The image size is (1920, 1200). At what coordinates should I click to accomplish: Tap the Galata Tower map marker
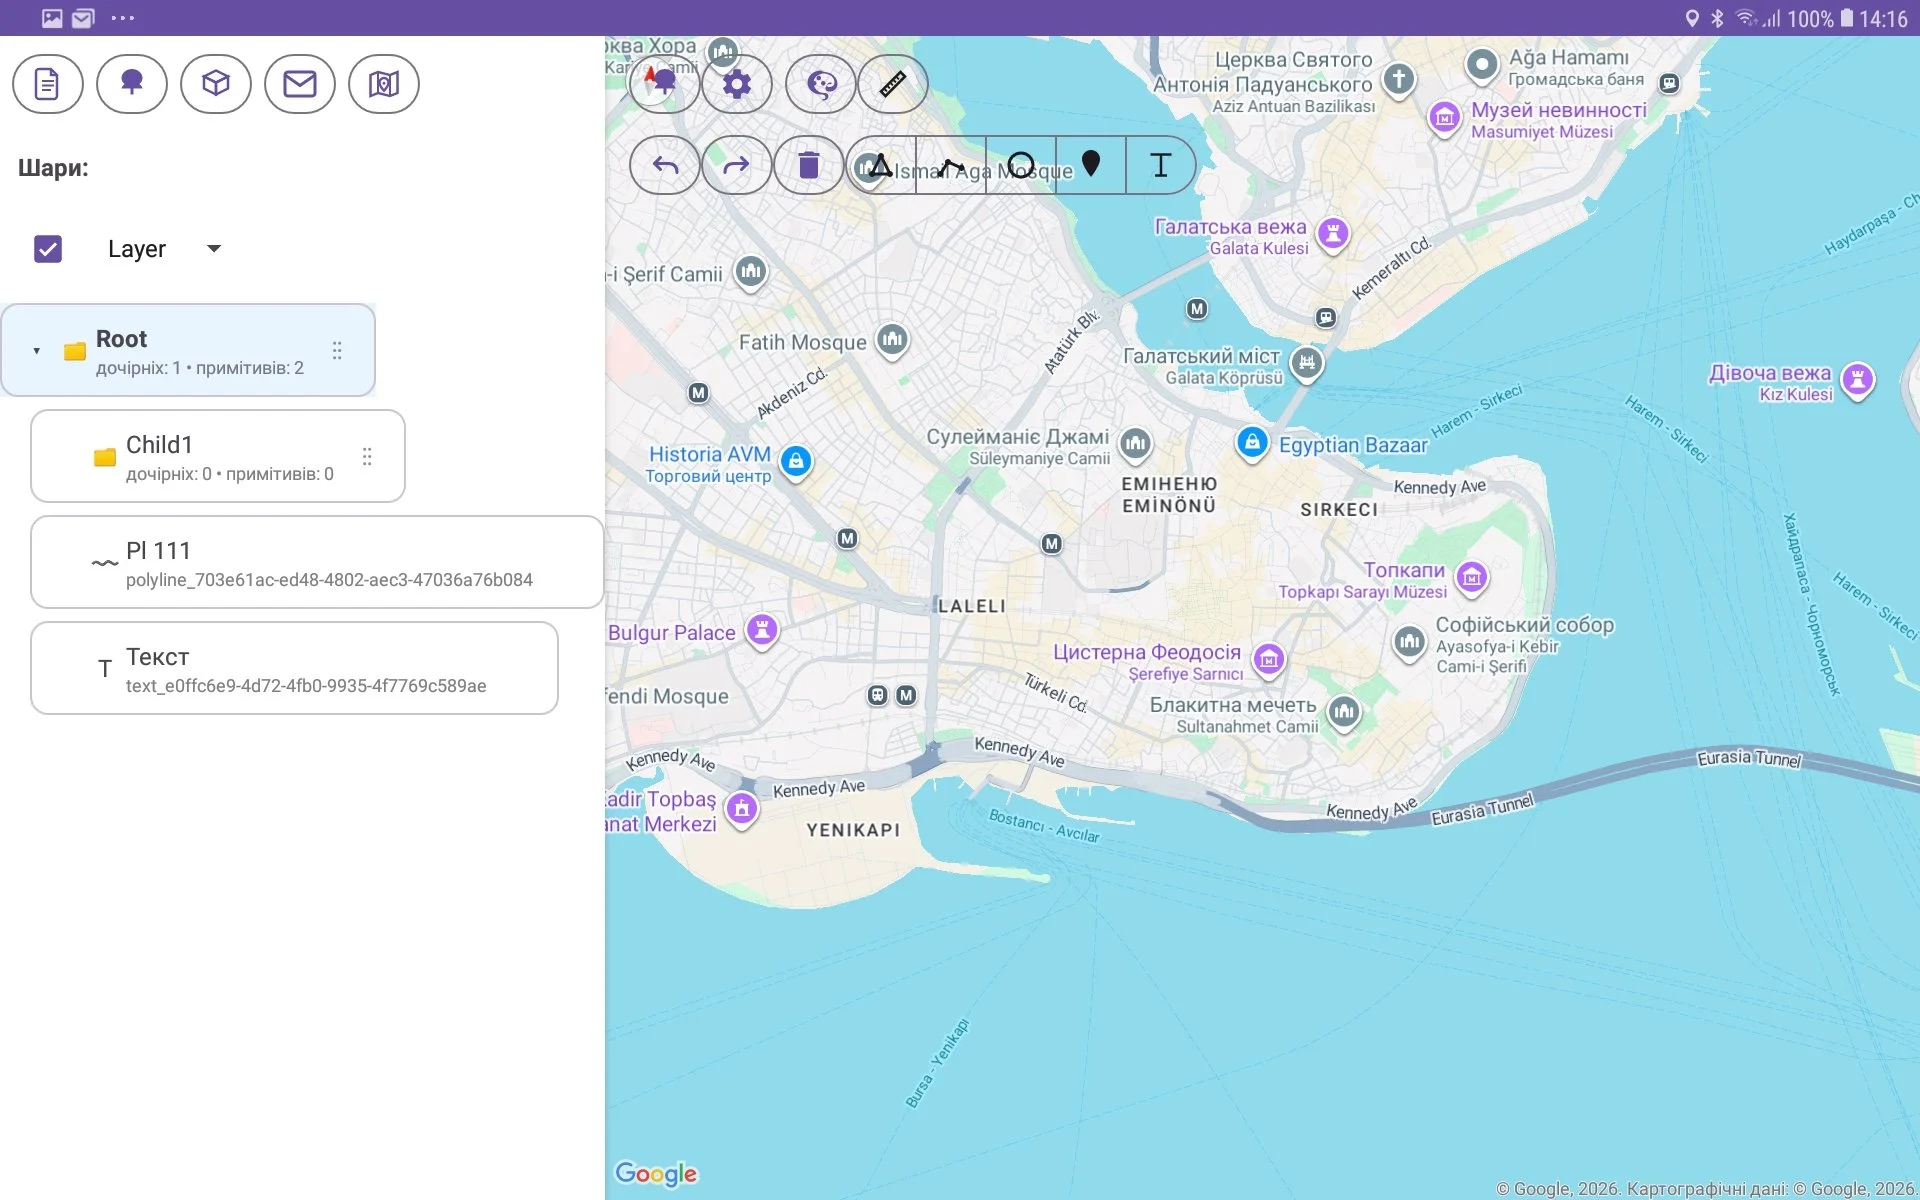coord(1333,235)
